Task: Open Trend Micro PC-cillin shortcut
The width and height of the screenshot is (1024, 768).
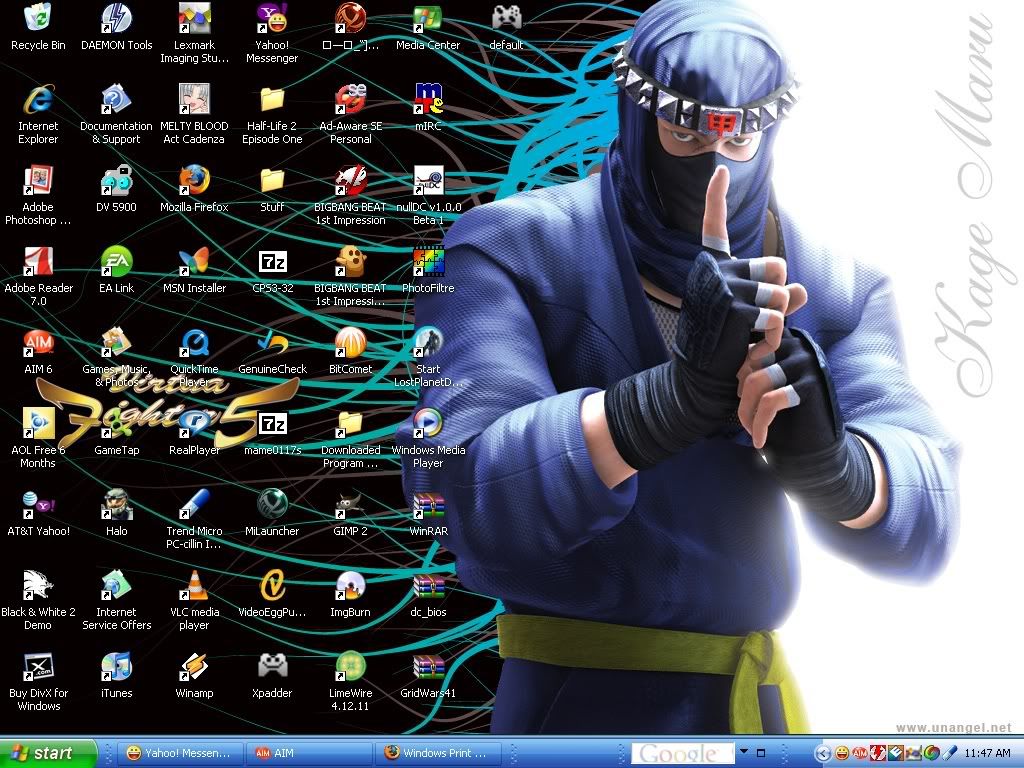Action: [194, 504]
